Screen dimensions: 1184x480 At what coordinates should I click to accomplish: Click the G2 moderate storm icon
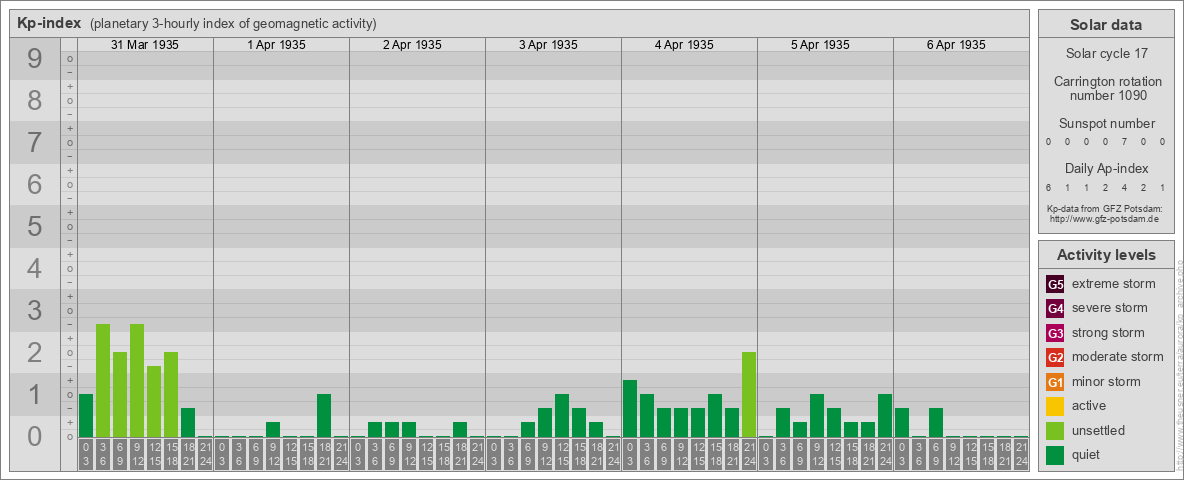[1055, 357]
